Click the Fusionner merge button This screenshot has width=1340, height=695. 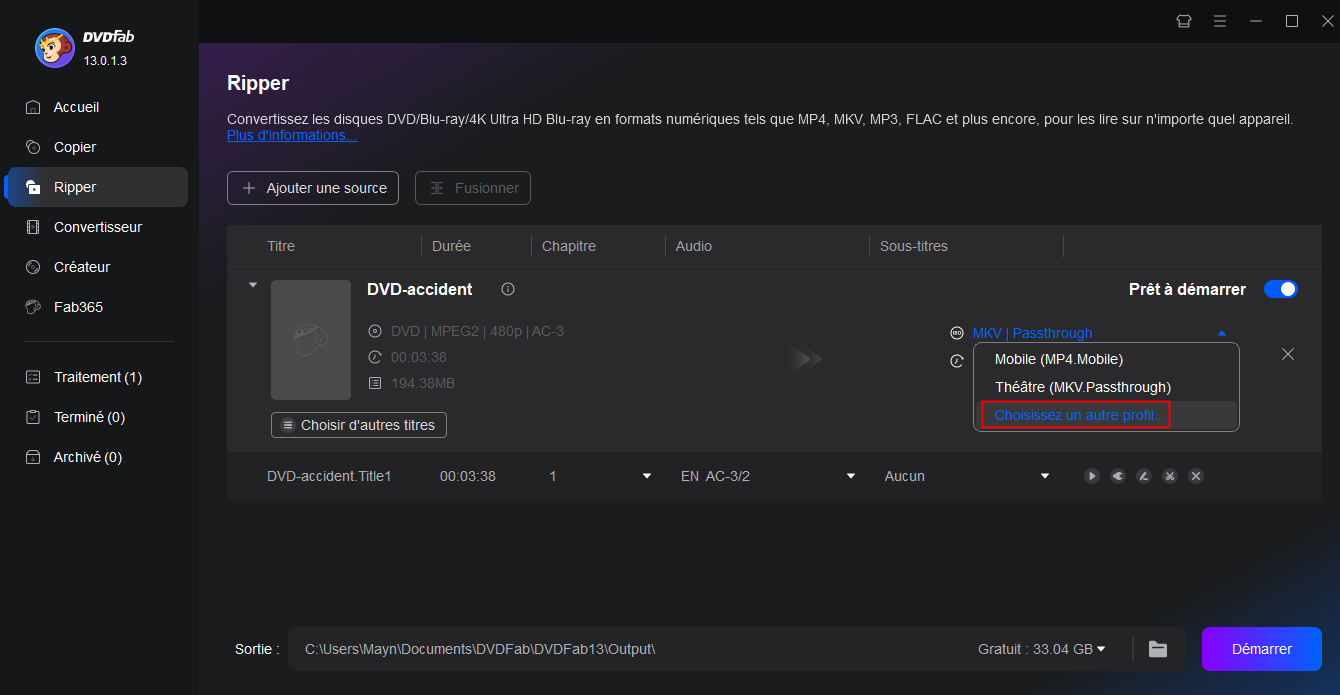(473, 188)
